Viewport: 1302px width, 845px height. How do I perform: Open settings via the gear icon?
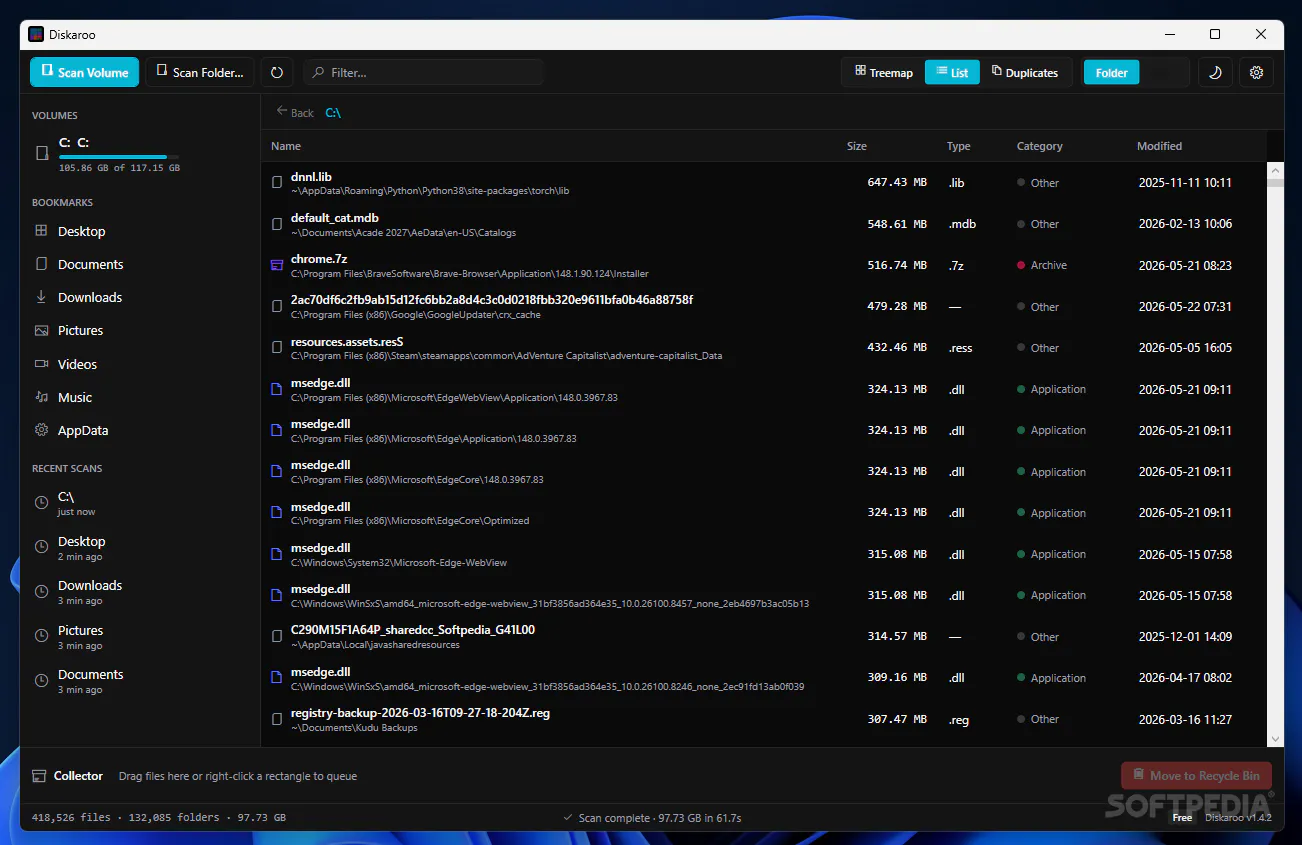1257,72
